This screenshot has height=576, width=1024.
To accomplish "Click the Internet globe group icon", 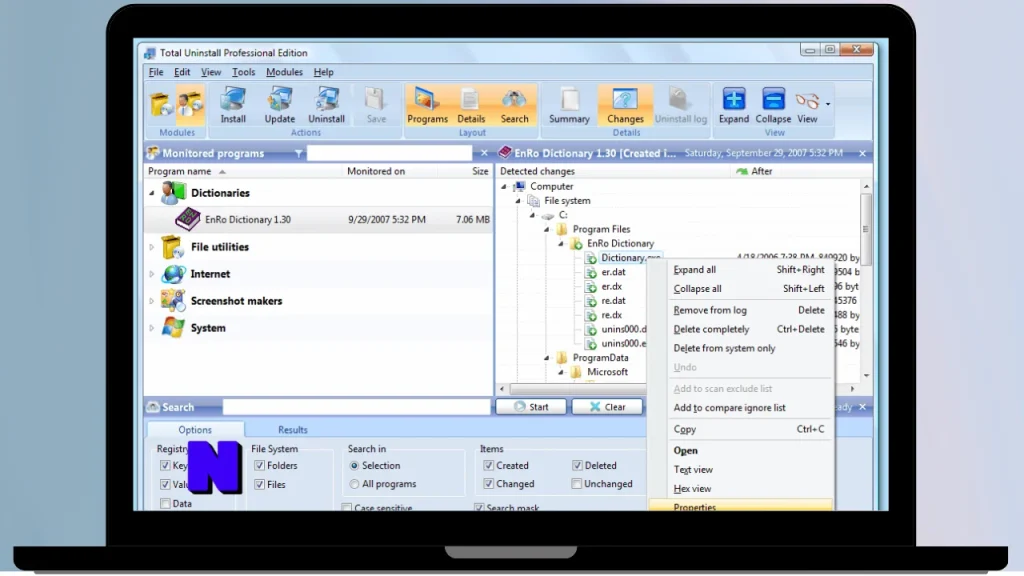I will coord(173,274).
